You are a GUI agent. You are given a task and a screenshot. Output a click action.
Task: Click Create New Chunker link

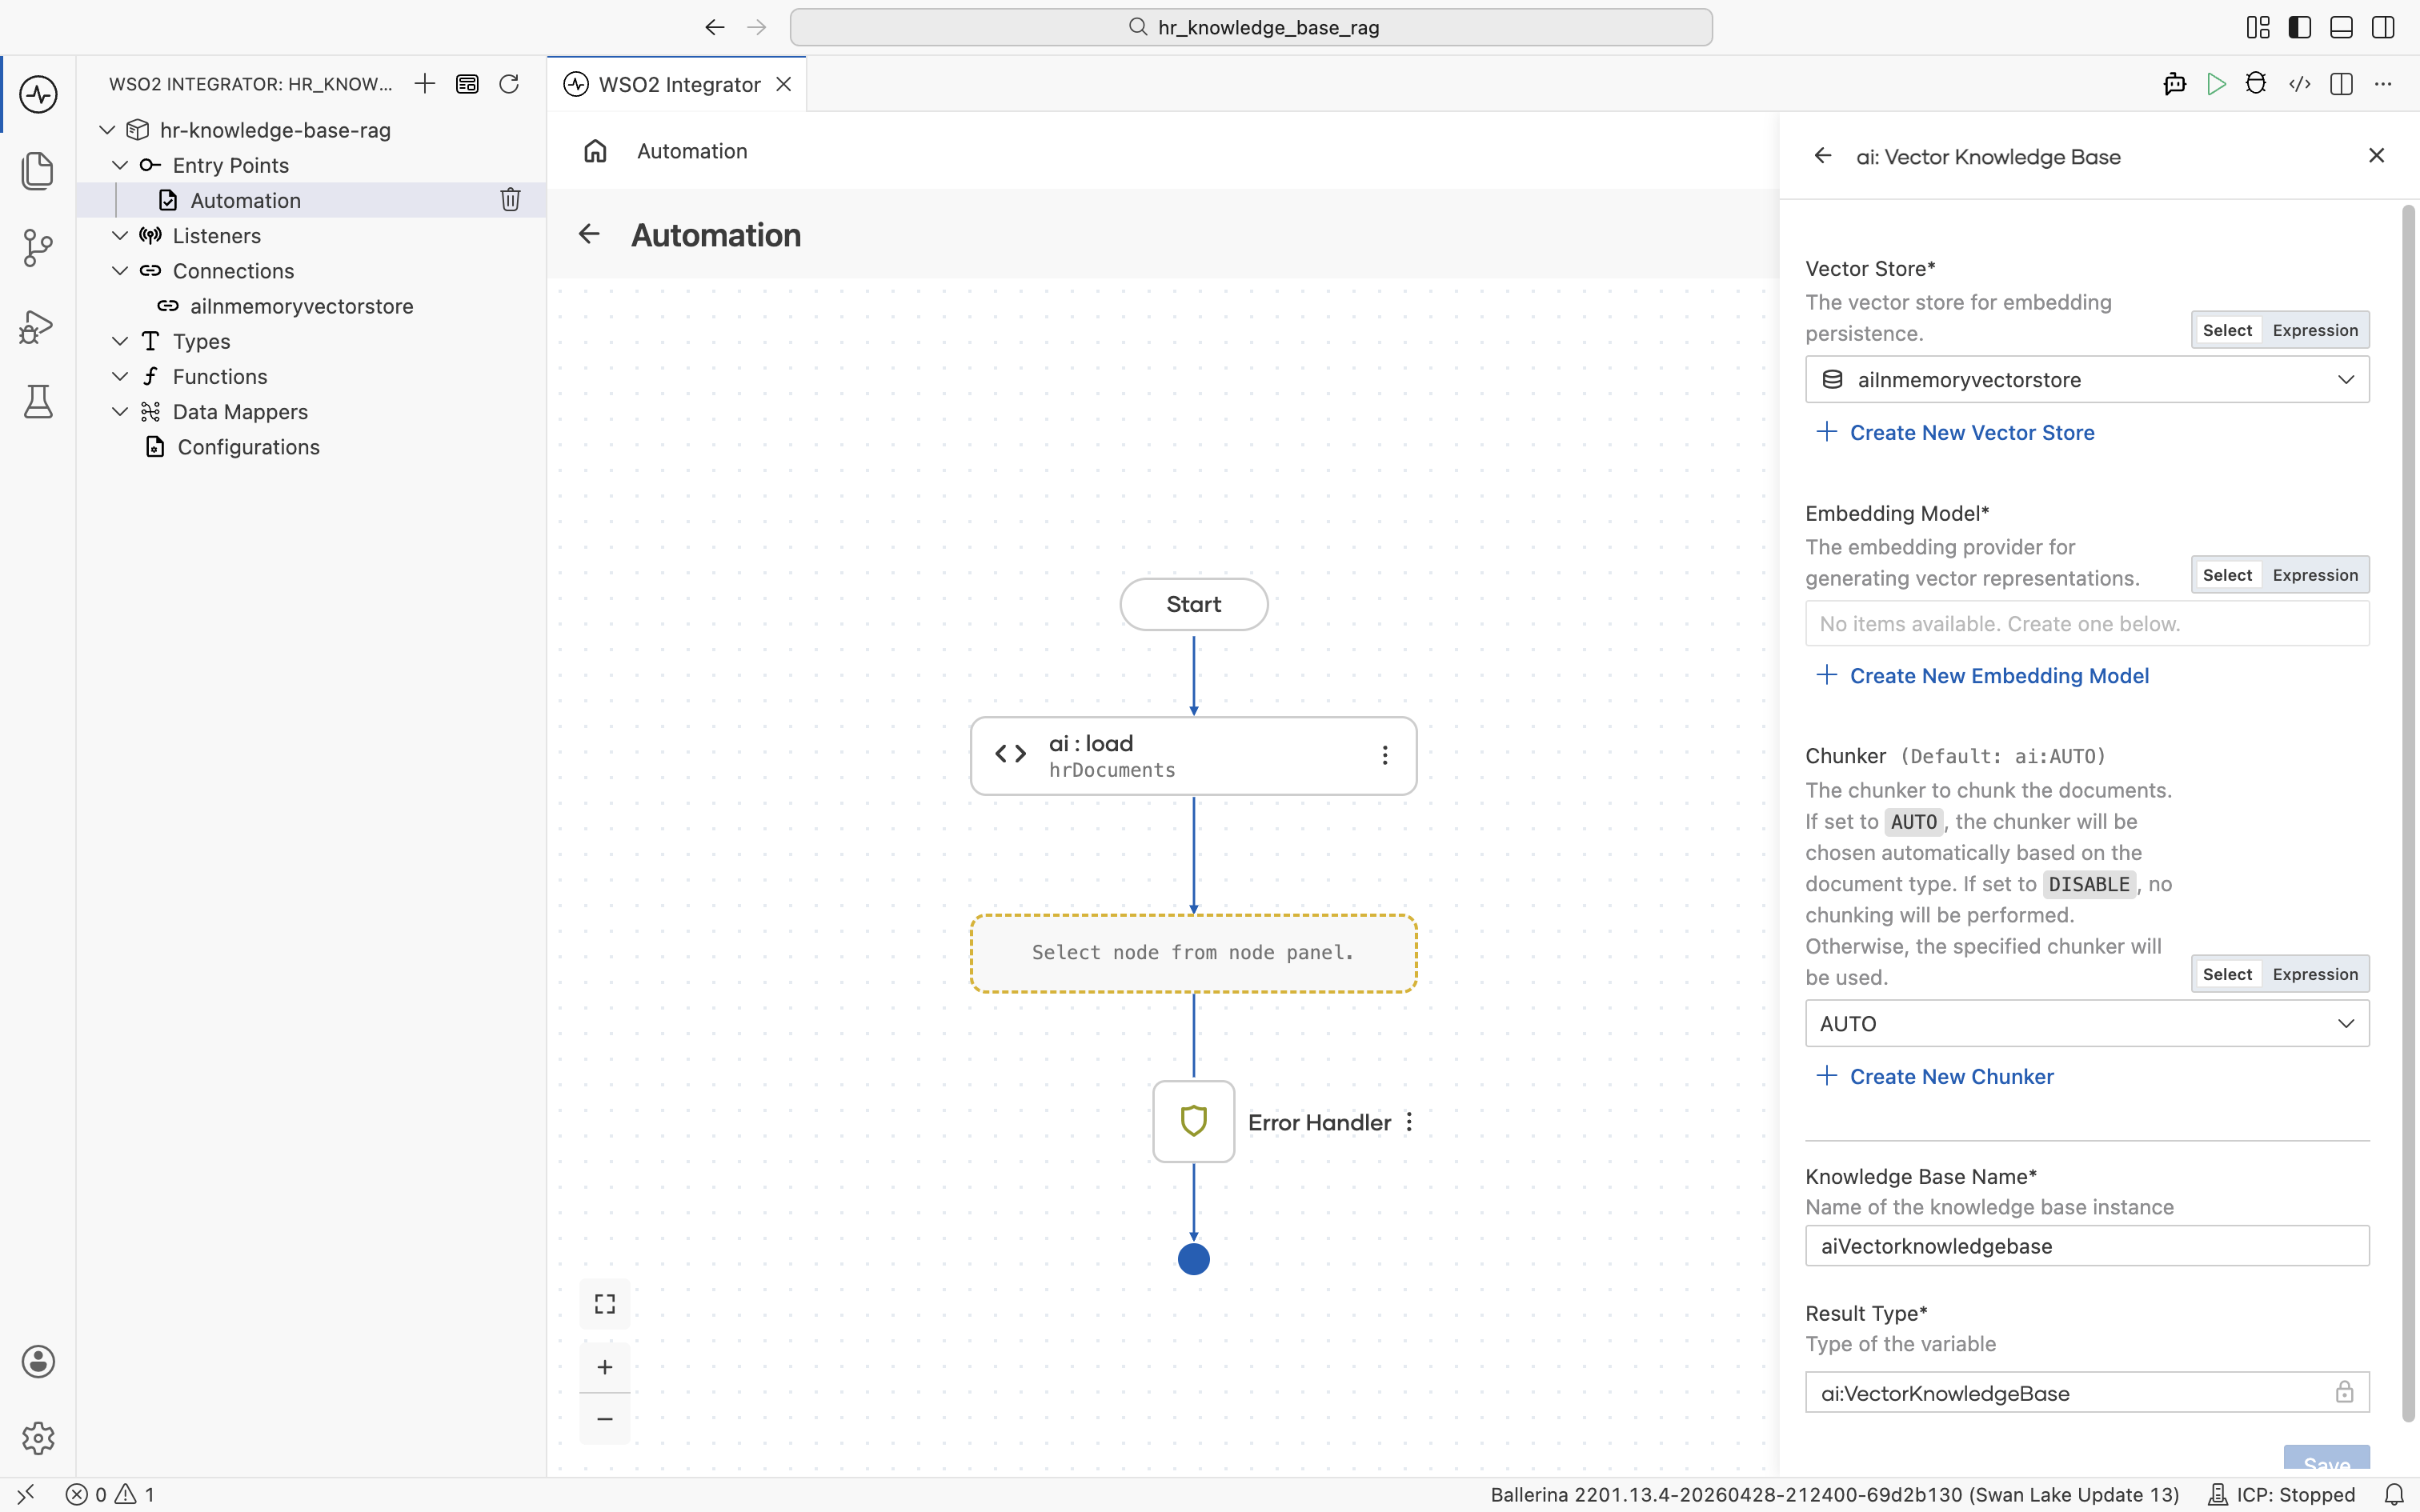click(1935, 1076)
